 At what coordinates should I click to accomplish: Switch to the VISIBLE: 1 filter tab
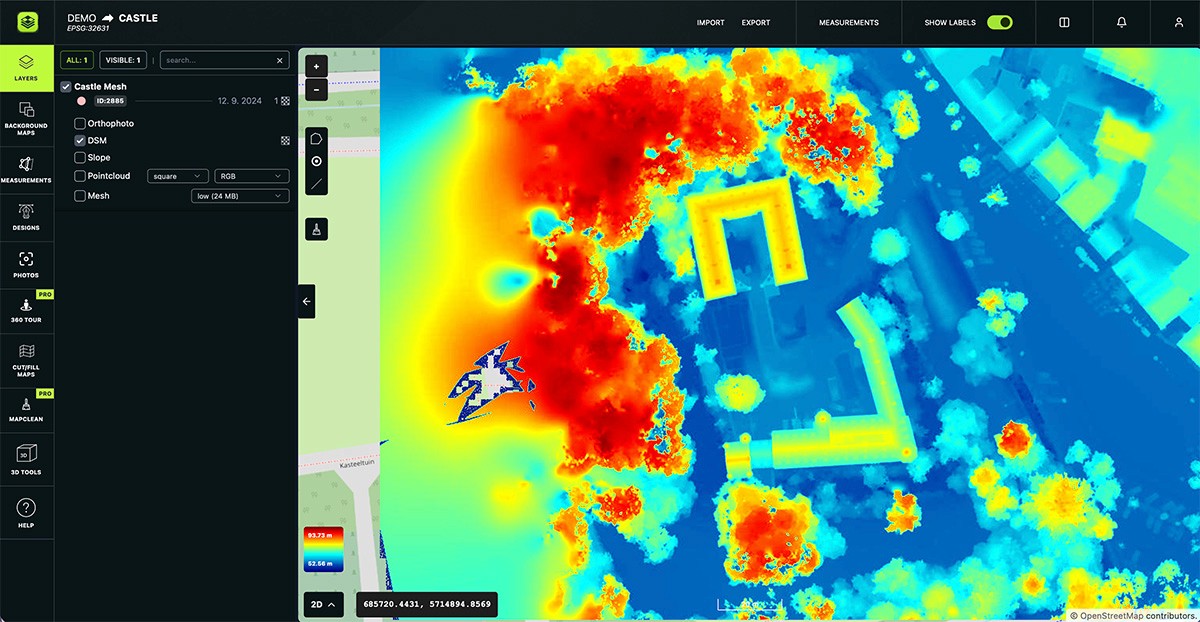click(122, 60)
